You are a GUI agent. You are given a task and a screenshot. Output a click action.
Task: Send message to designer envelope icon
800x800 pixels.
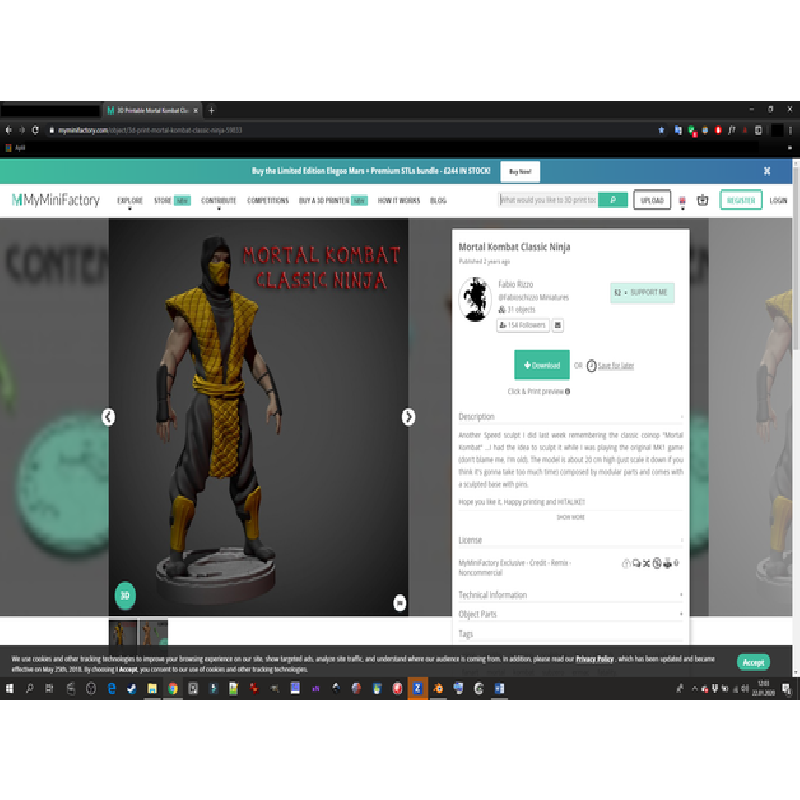[558, 325]
